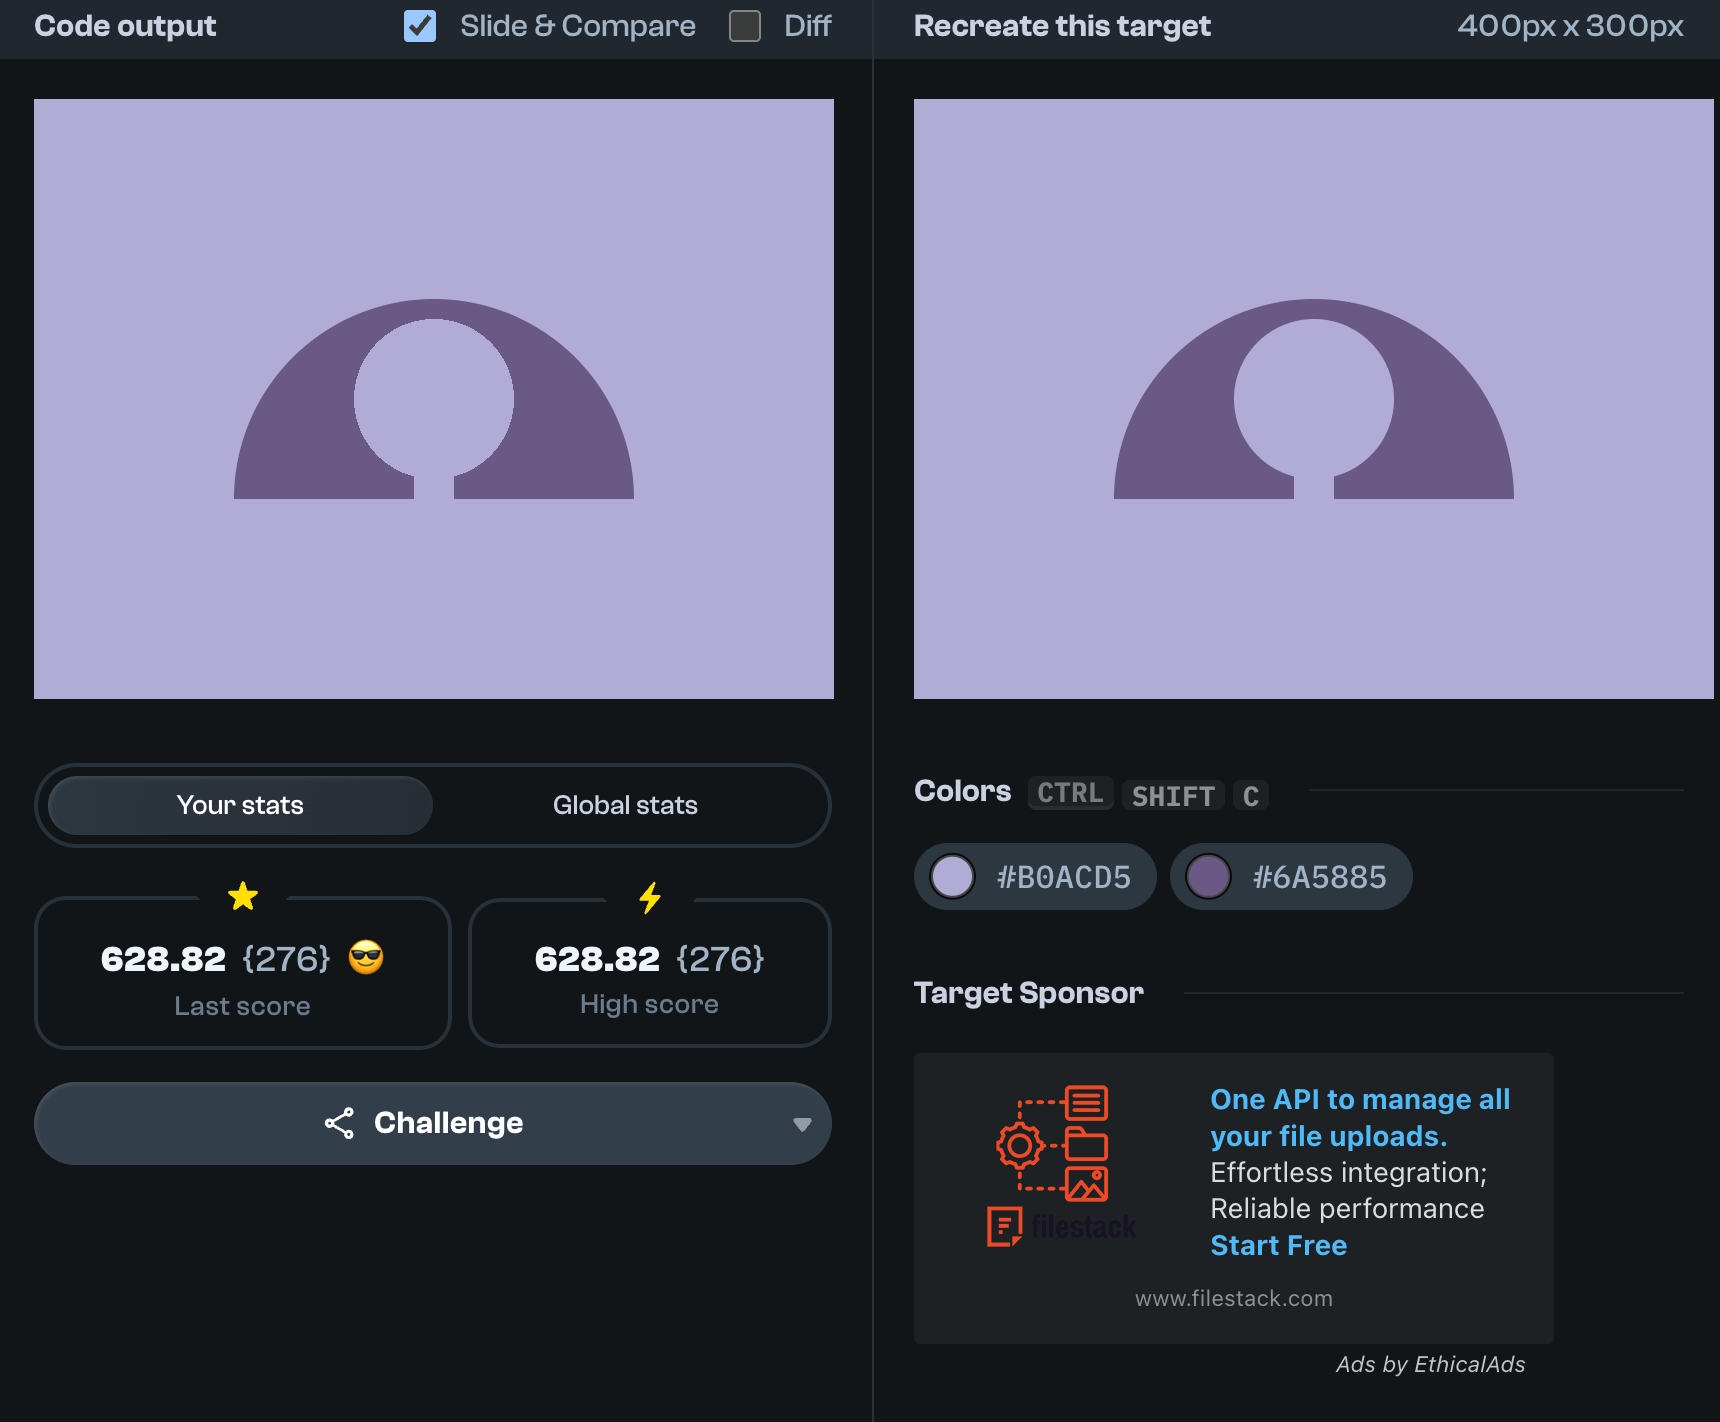Click the share icon on Challenge button
This screenshot has height=1422, width=1720.
coord(339,1123)
